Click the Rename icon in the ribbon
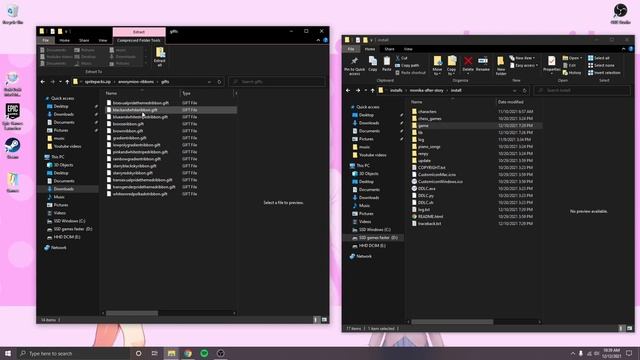Viewport: 640px width, 360px height. coord(482,64)
